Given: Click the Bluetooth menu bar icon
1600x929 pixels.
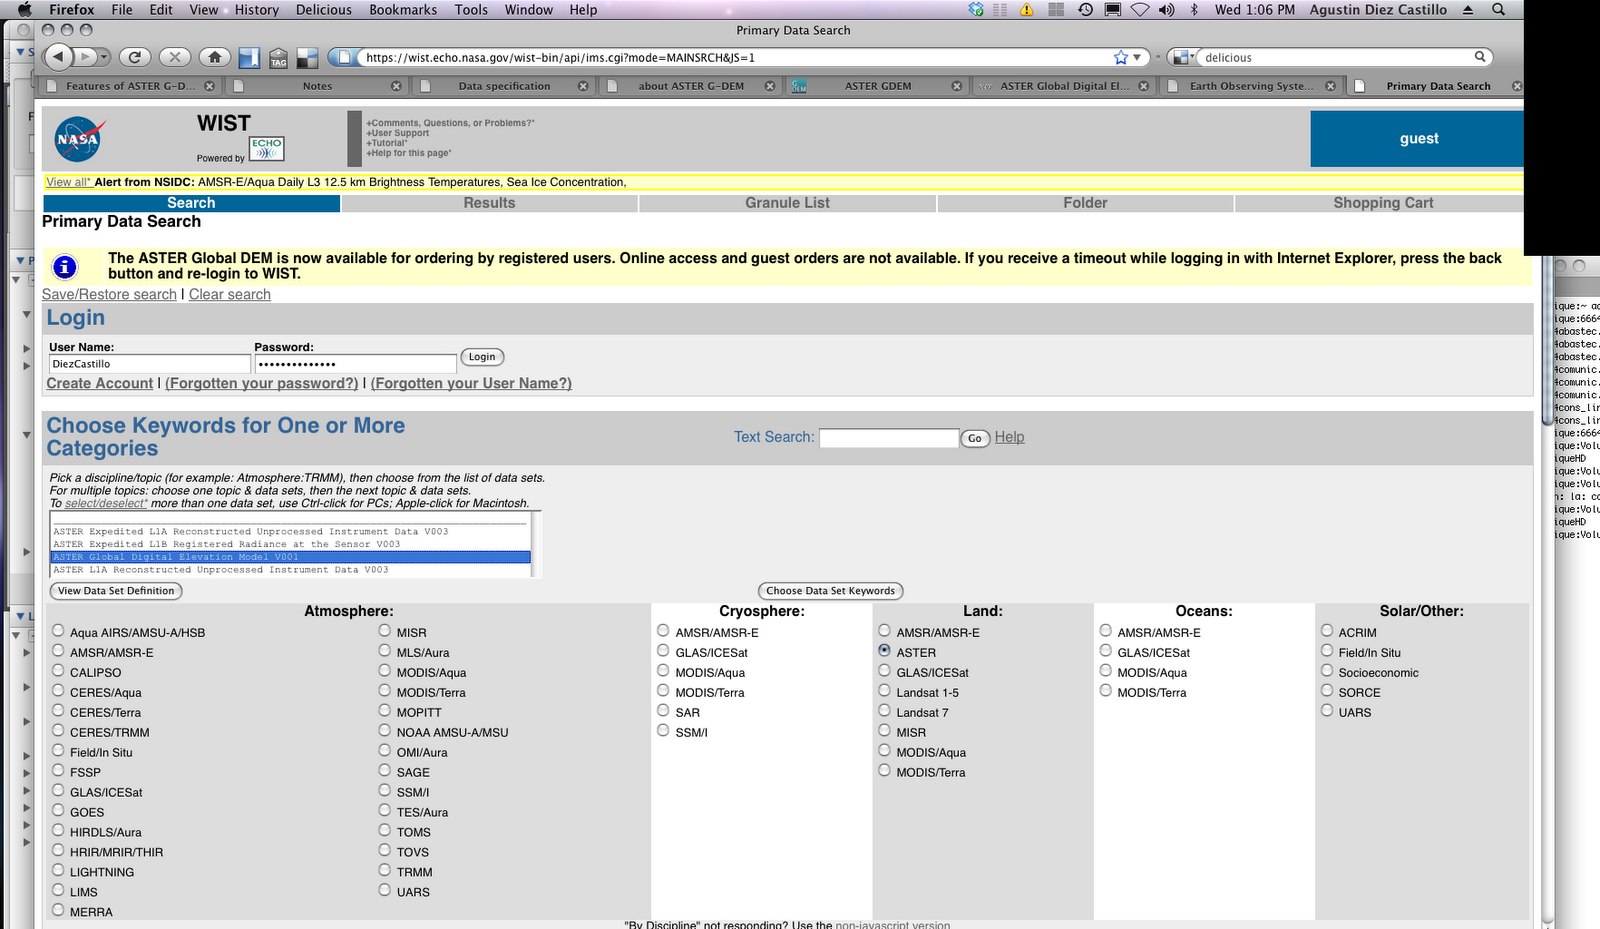Looking at the screenshot, I should pos(1194,9).
